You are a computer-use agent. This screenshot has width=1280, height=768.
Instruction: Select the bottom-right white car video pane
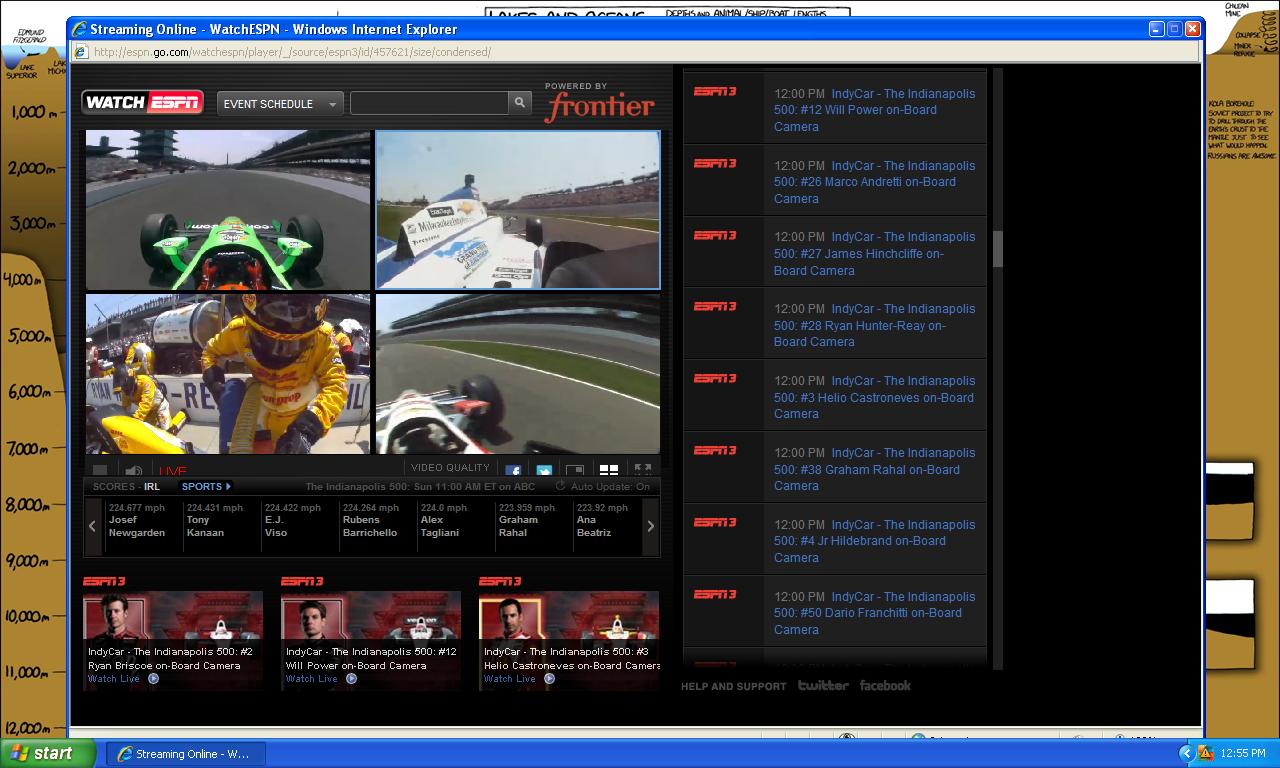click(x=518, y=374)
